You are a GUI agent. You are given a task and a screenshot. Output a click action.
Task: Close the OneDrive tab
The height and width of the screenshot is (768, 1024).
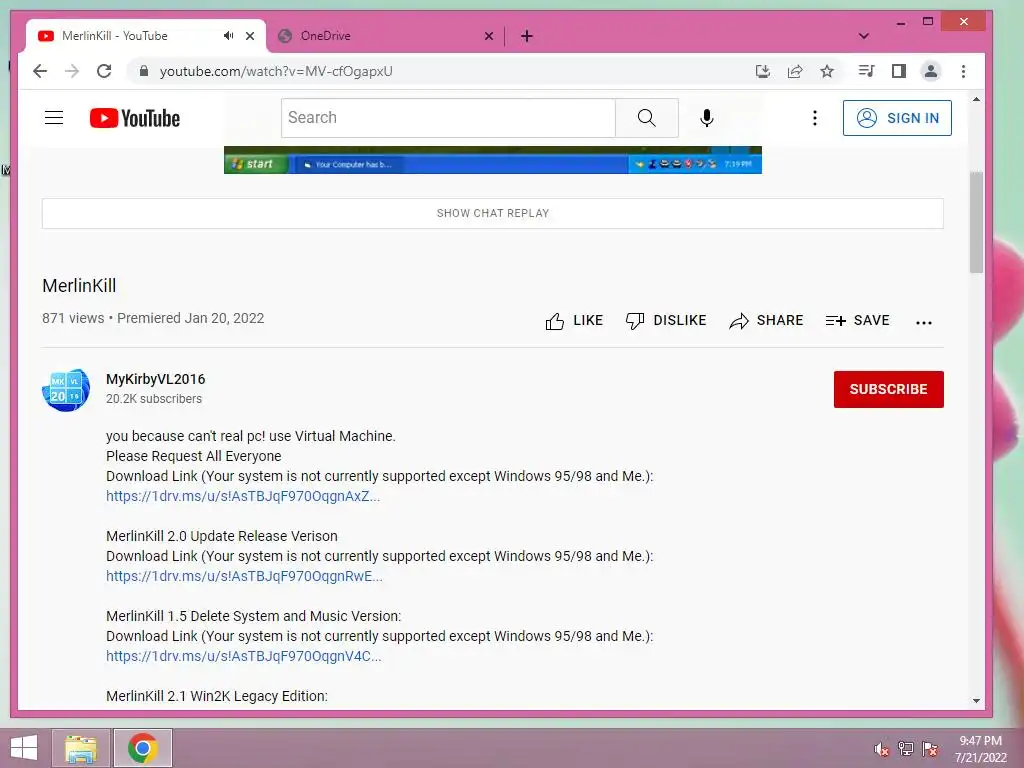[x=488, y=36]
